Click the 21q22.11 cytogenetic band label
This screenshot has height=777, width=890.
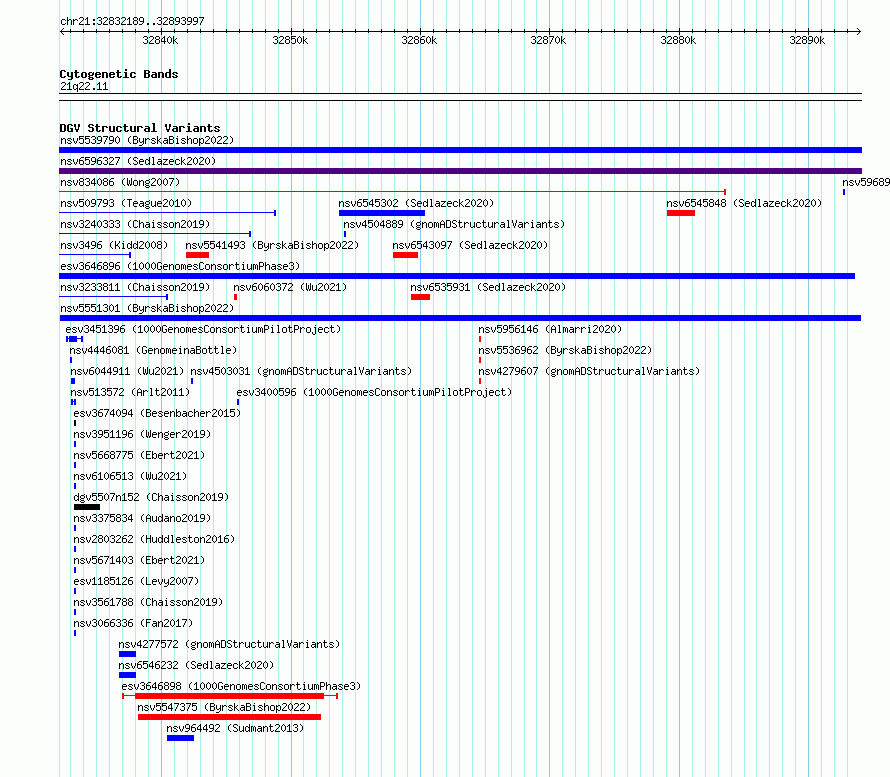pyautogui.click(x=84, y=86)
